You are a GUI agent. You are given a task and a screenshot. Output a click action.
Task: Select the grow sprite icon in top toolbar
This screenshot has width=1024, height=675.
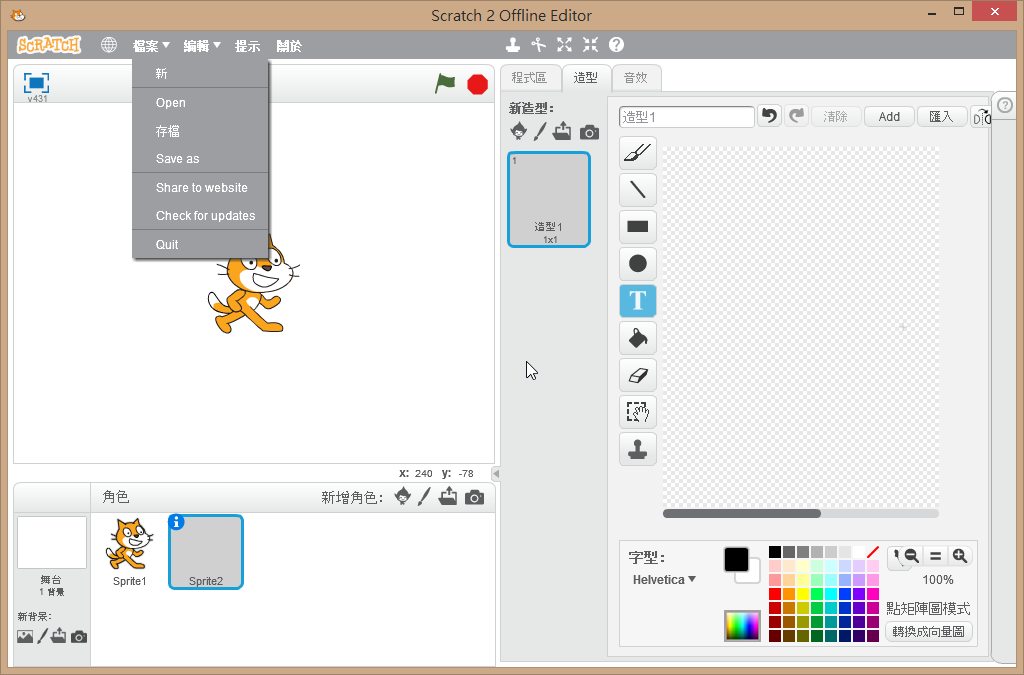point(564,44)
